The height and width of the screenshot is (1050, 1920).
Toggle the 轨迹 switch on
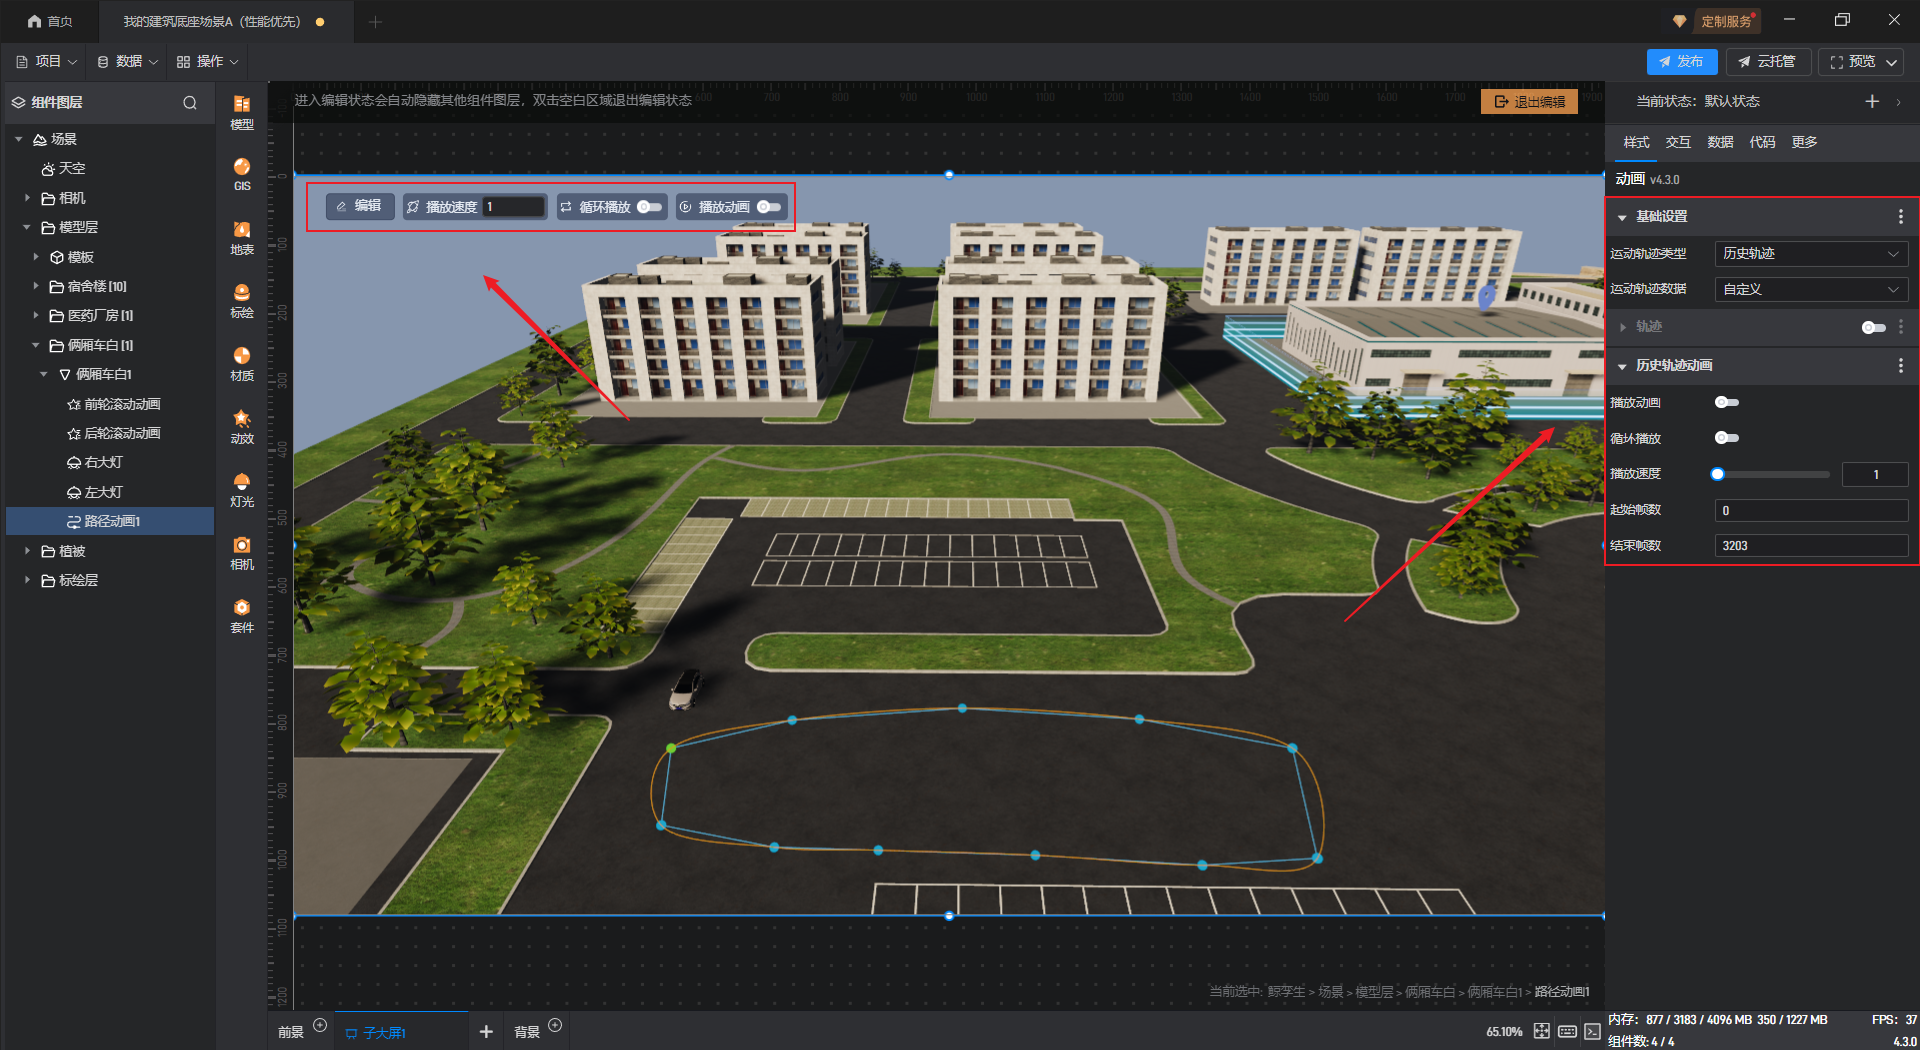1873,327
